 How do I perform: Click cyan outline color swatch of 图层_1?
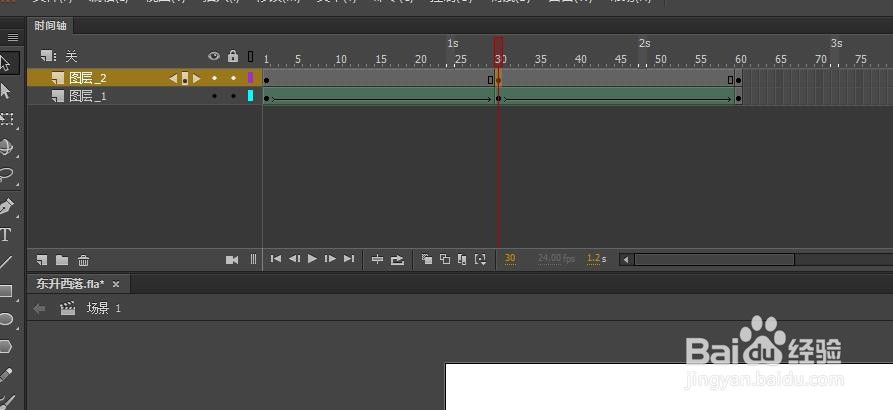(x=250, y=96)
